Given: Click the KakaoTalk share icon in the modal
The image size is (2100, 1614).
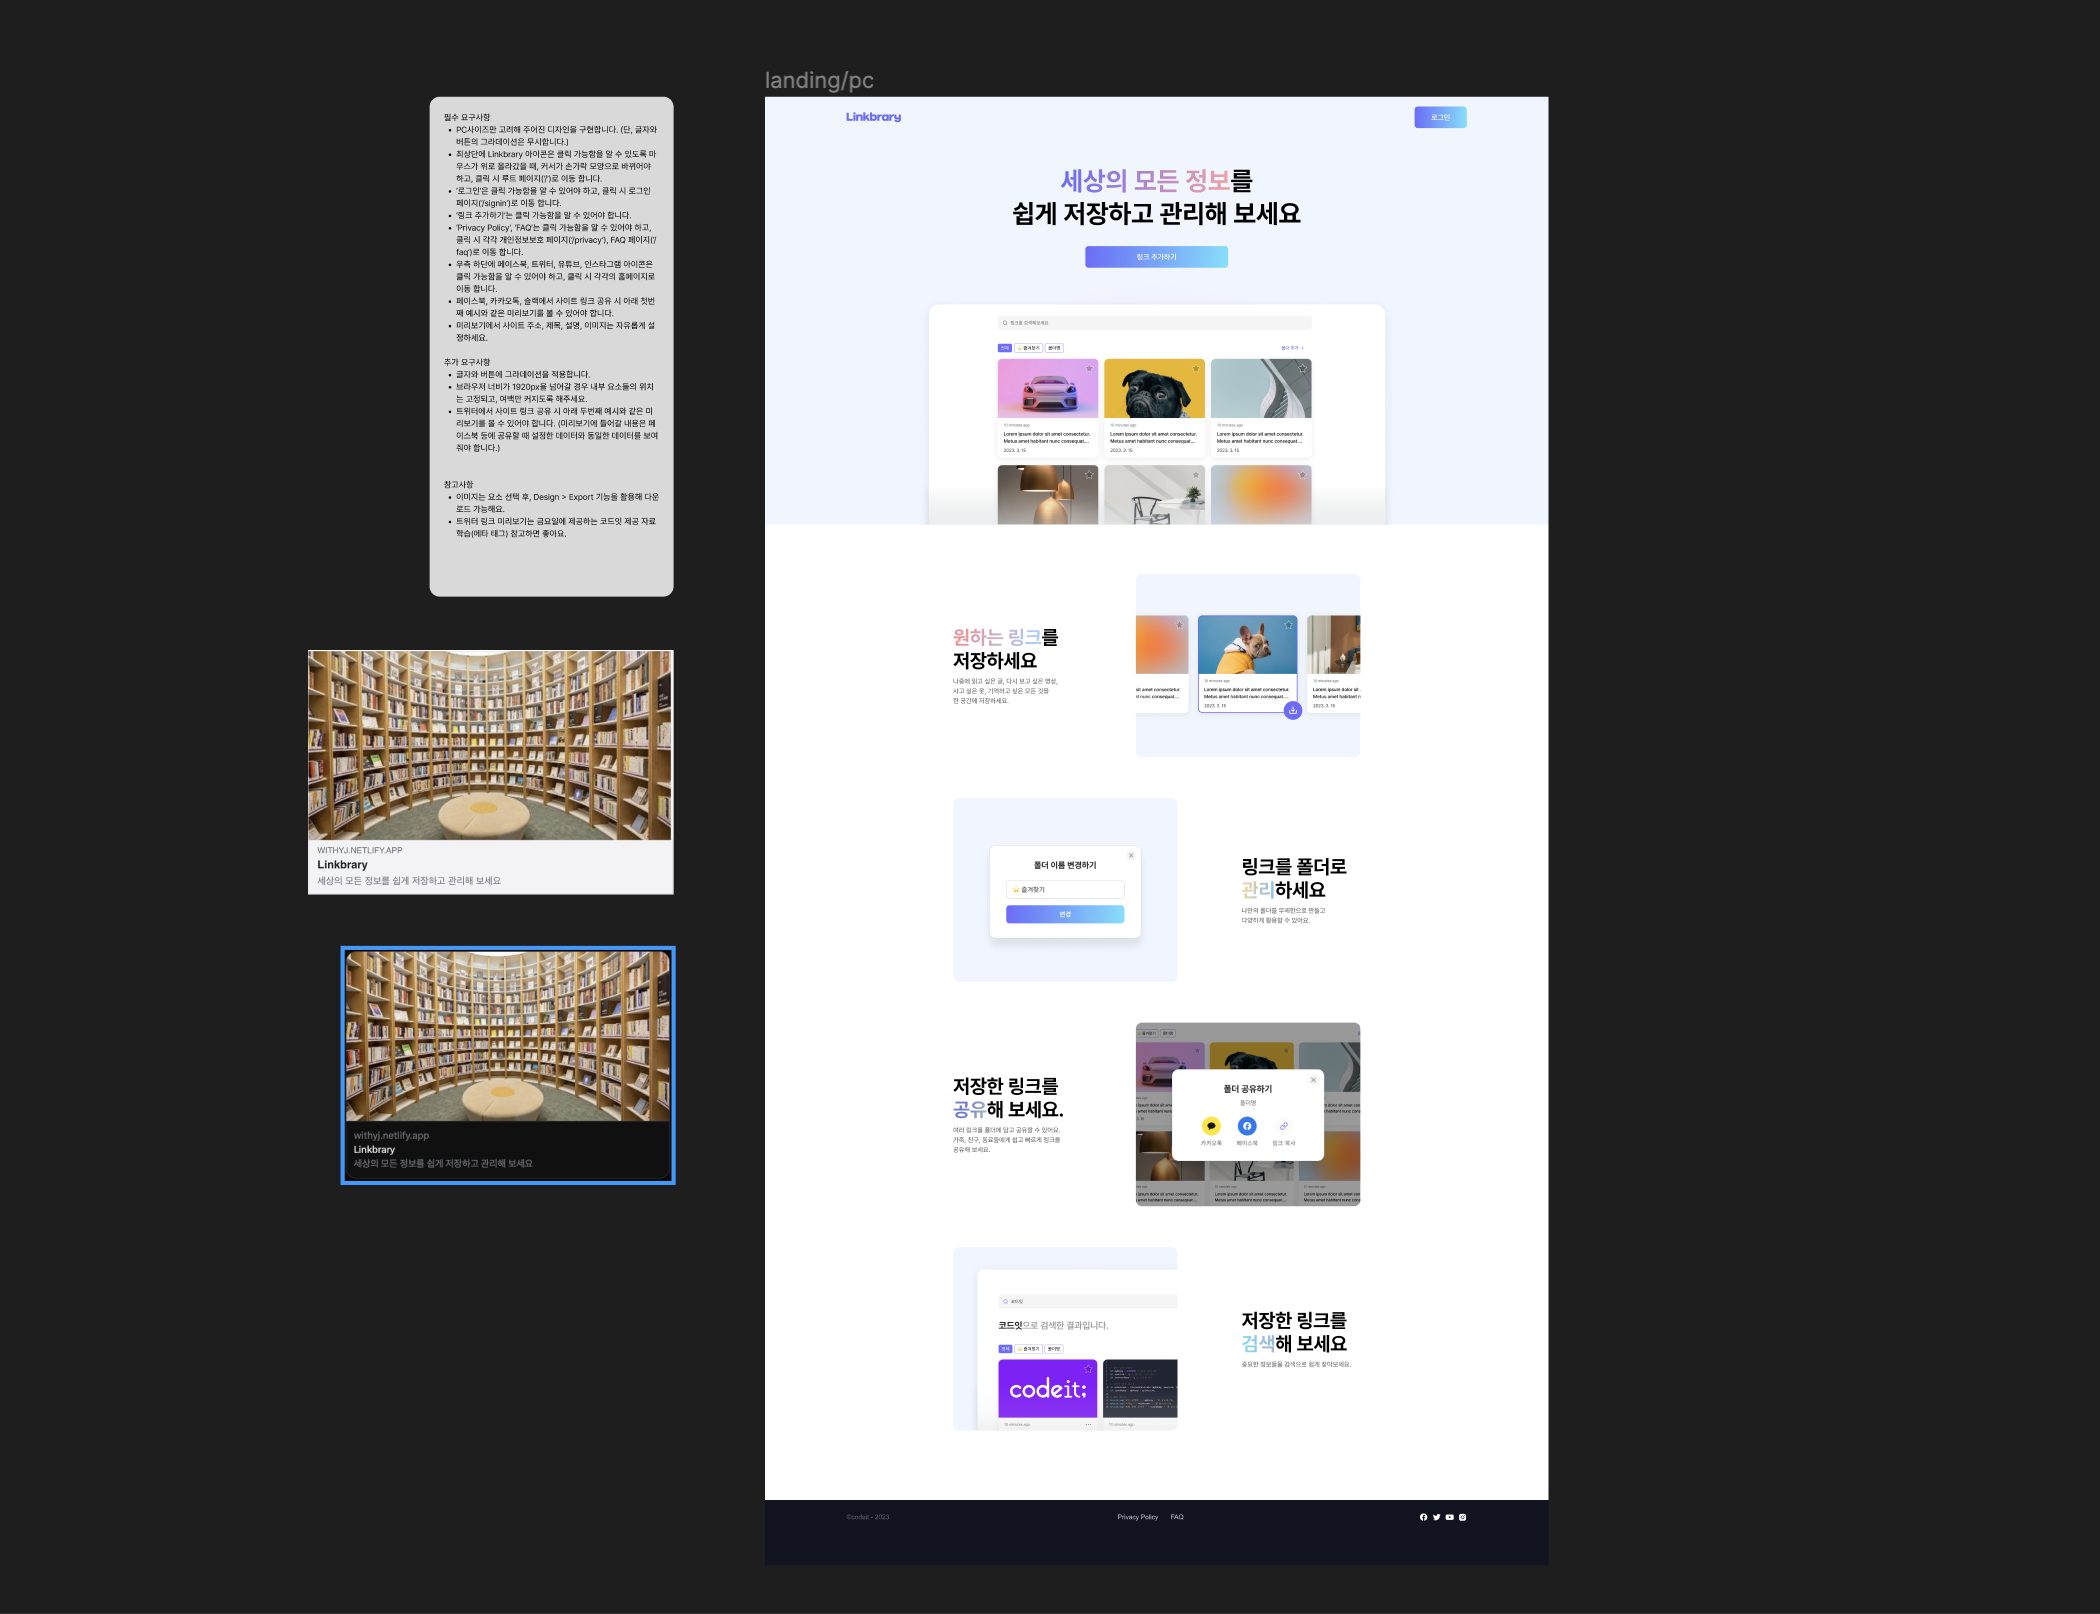Looking at the screenshot, I should point(1211,1126).
